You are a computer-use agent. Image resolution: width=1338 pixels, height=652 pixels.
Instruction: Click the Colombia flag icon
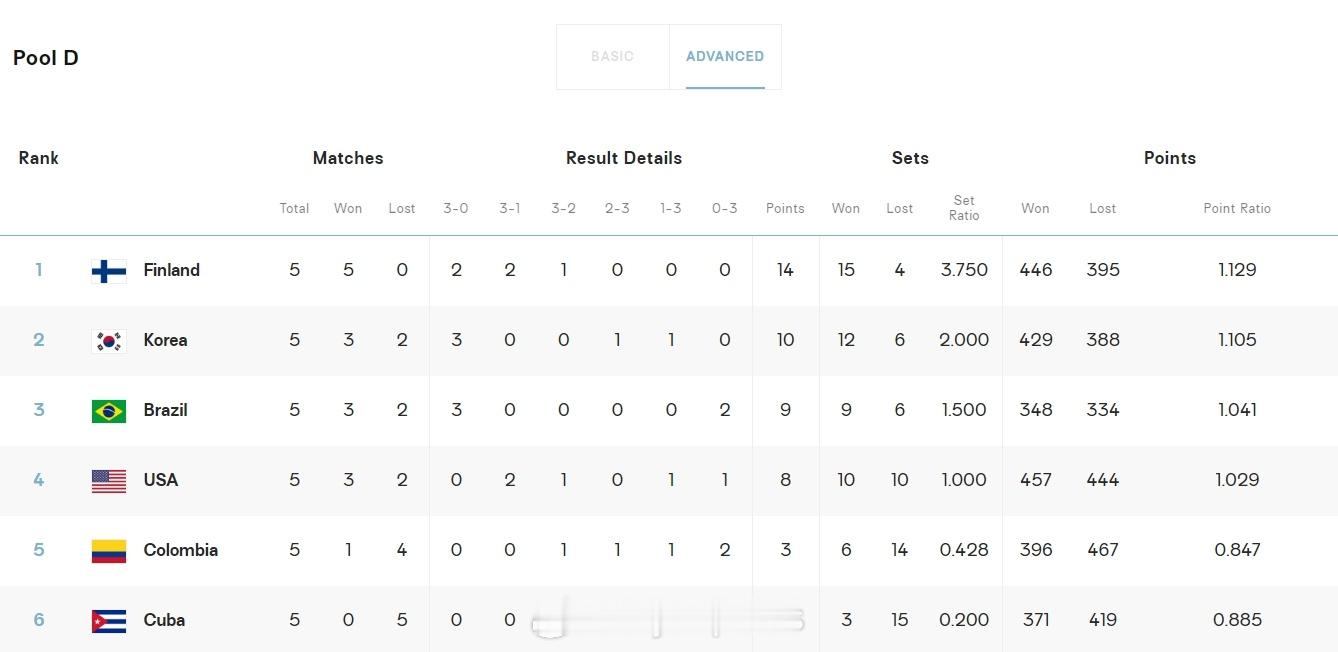pyautogui.click(x=109, y=551)
